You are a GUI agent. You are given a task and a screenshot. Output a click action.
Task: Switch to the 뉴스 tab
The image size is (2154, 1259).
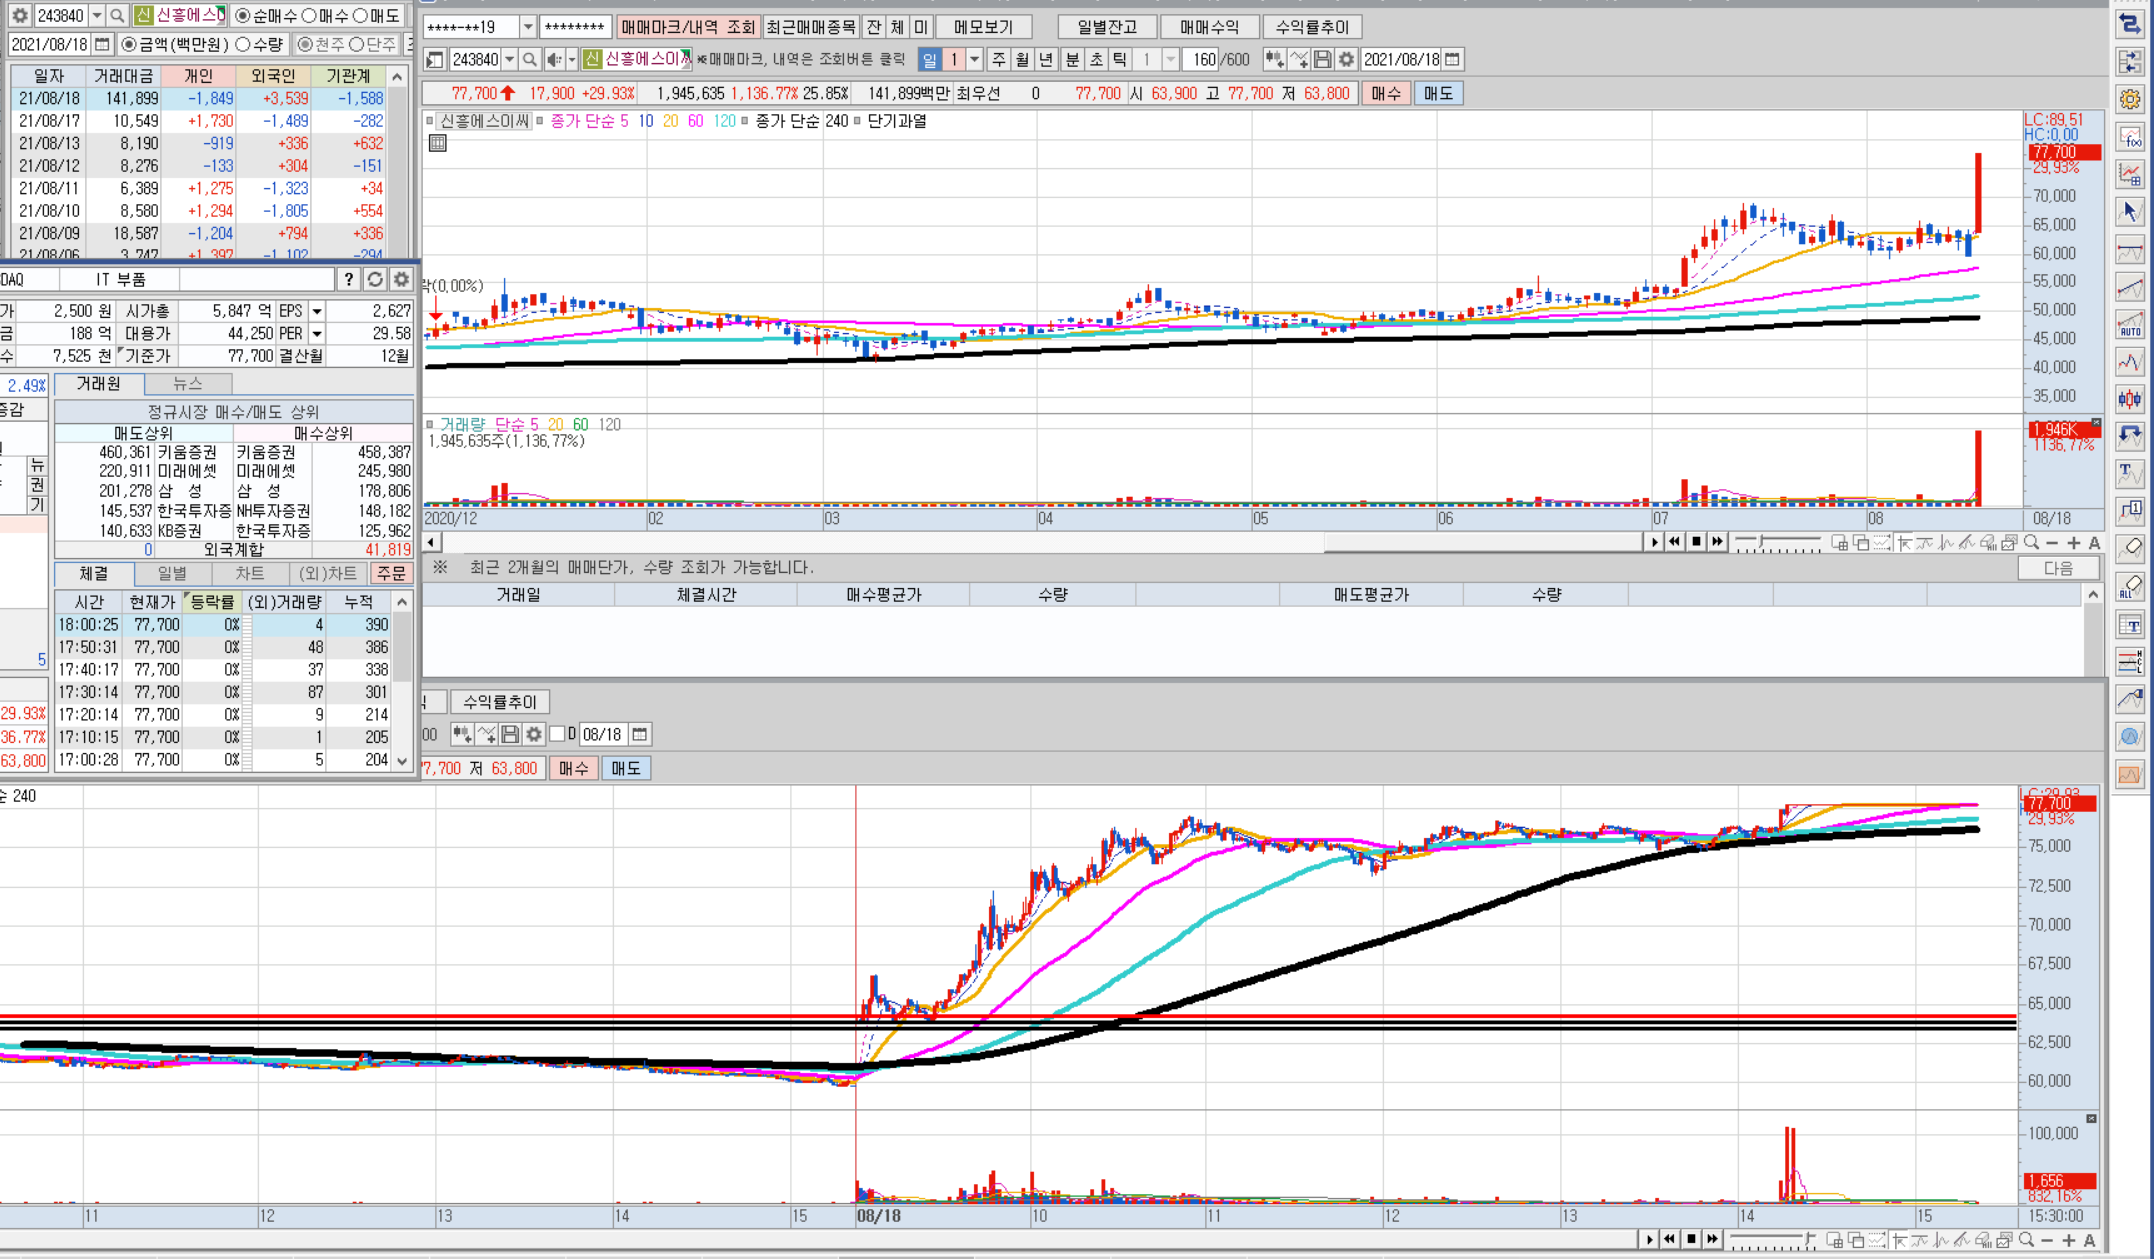[x=188, y=384]
